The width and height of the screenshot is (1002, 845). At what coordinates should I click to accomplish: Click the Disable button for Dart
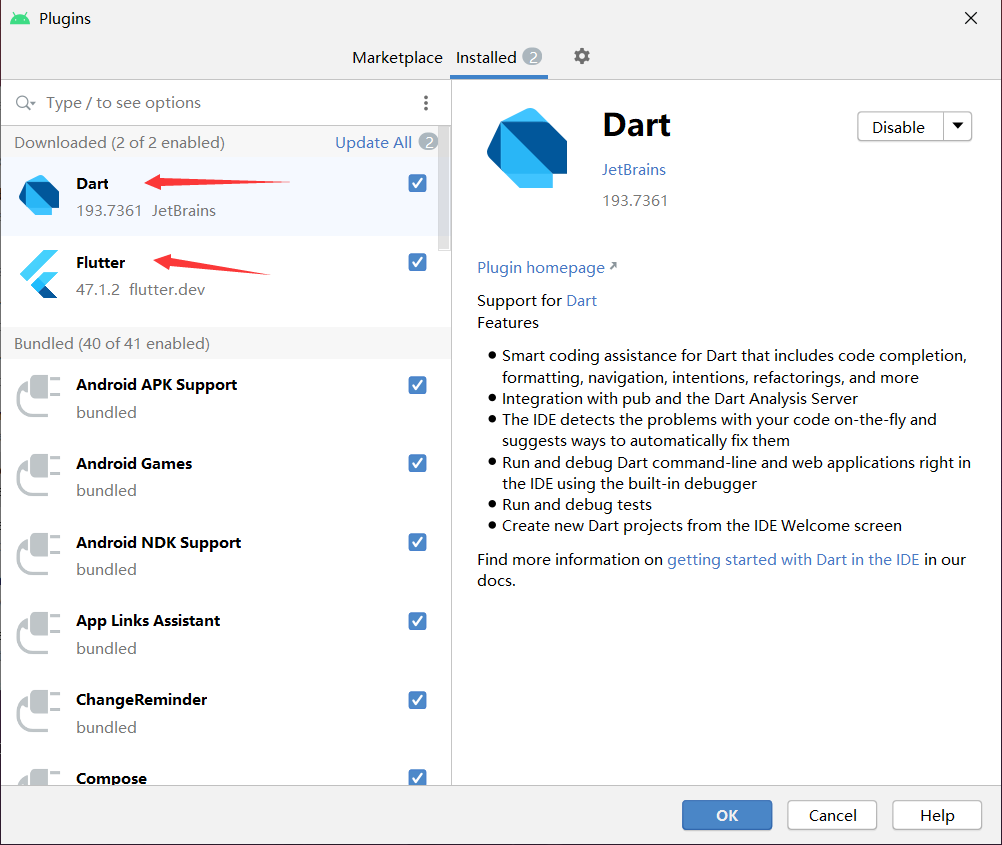pyautogui.click(x=900, y=127)
